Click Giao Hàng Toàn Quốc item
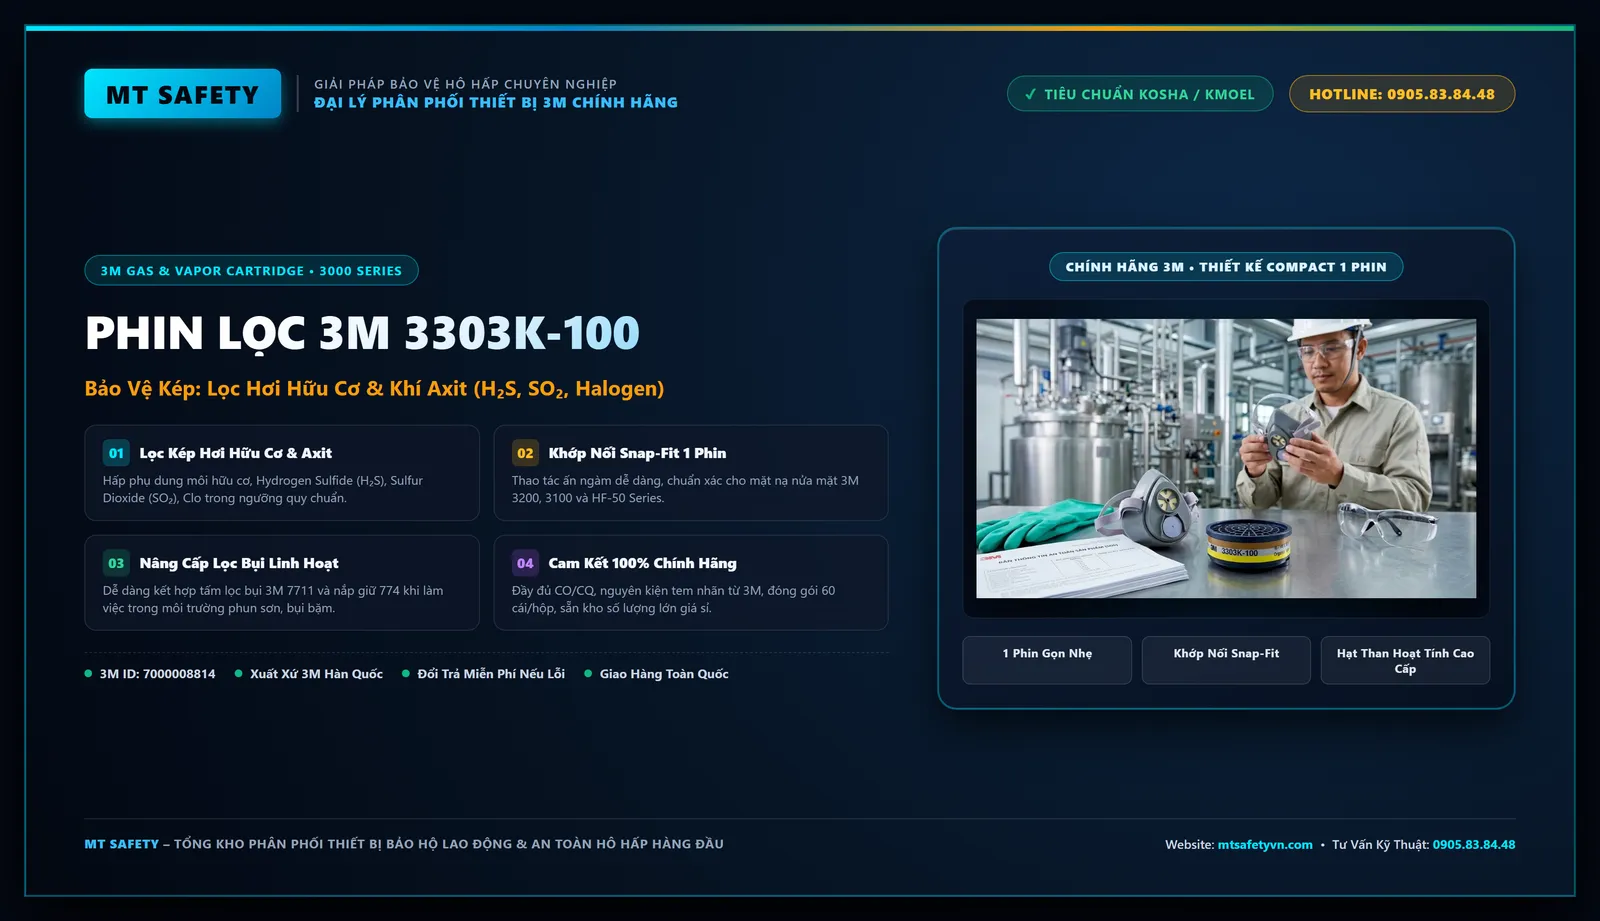 (x=657, y=674)
